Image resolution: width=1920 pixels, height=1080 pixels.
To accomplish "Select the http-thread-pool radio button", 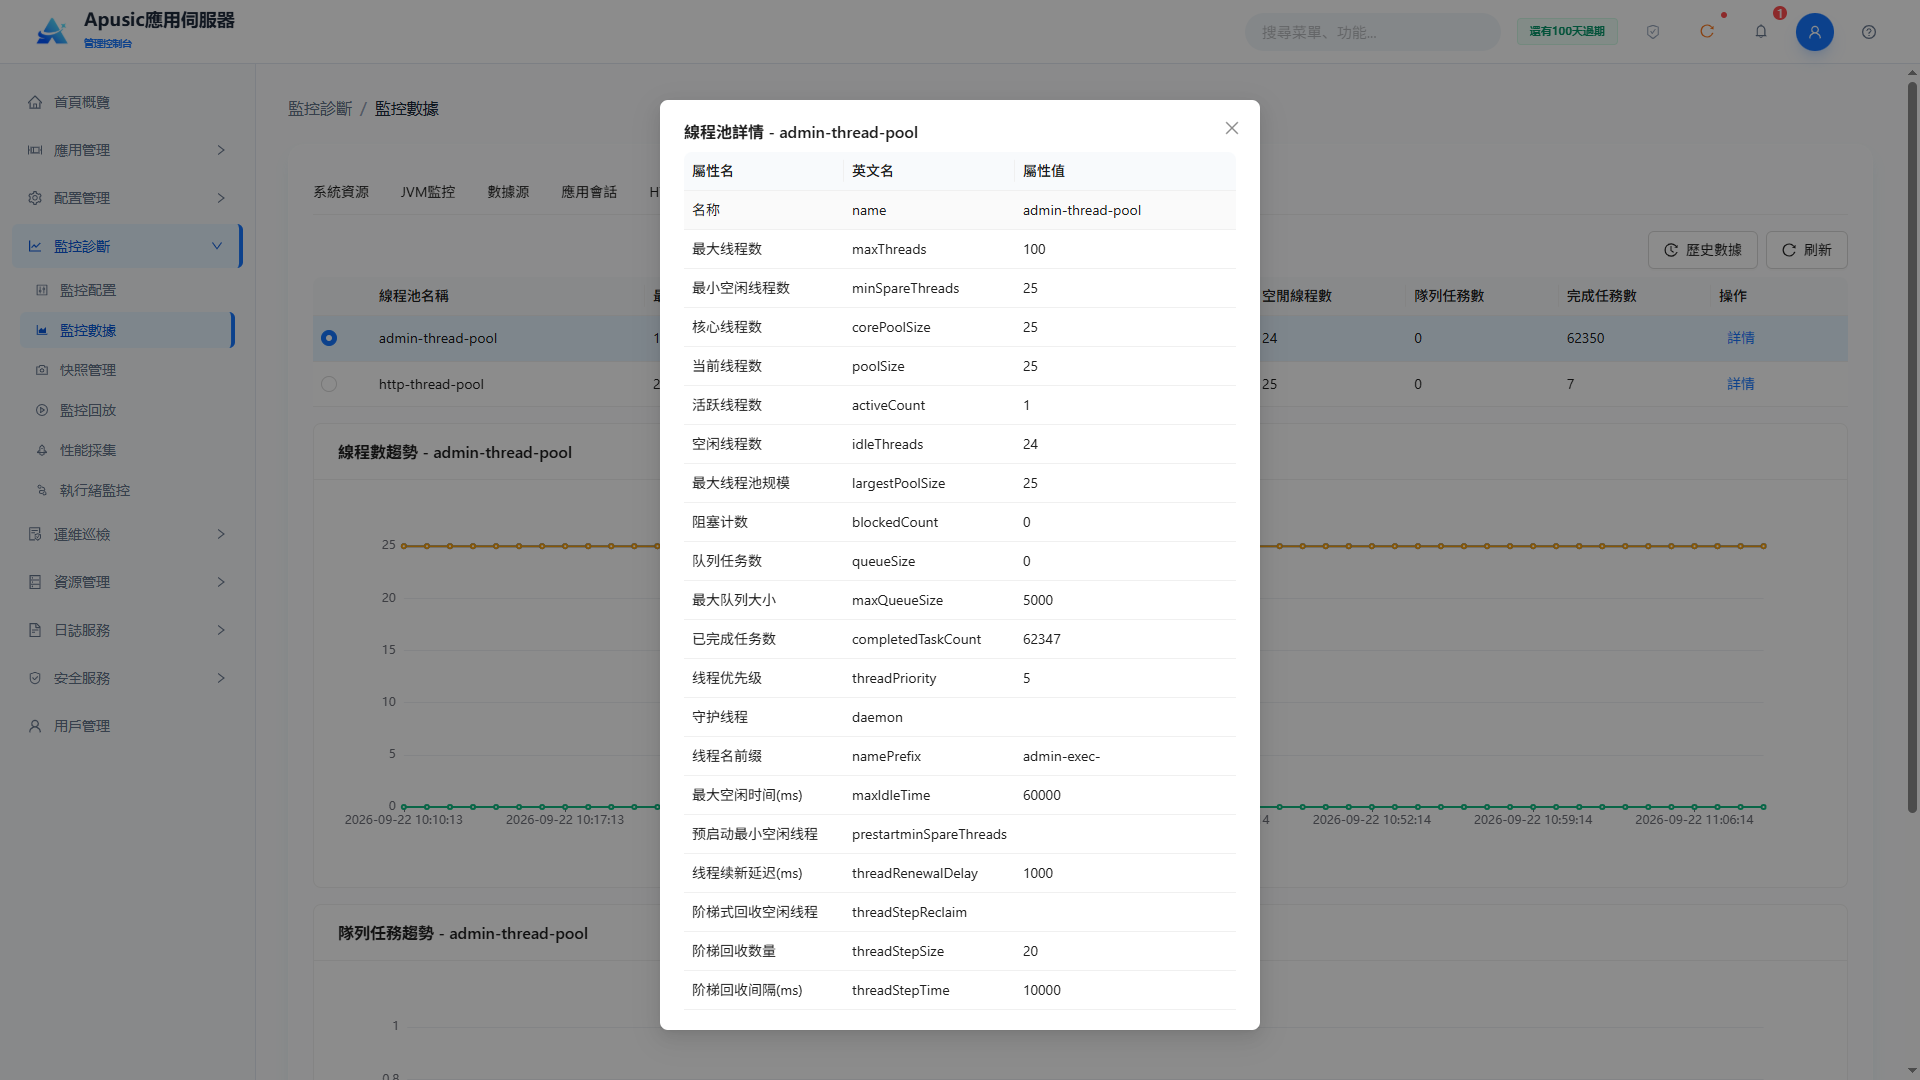I will click(329, 384).
